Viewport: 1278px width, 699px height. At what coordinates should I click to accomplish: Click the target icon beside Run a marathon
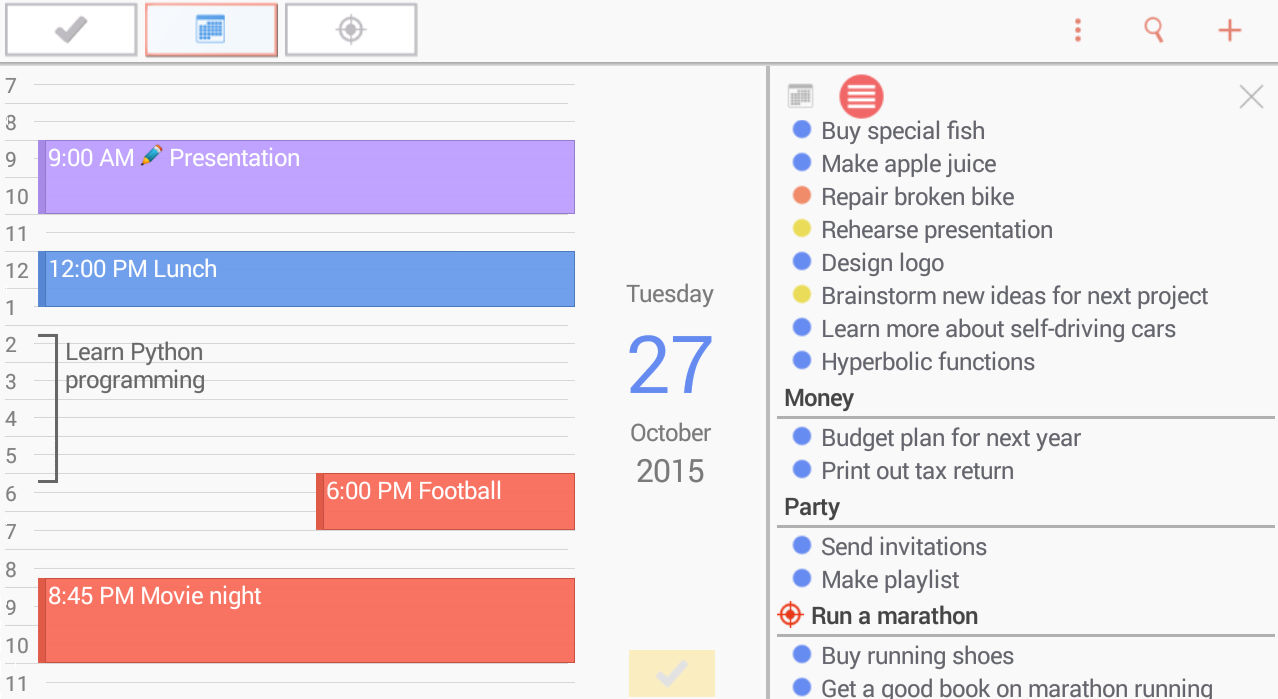790,615
